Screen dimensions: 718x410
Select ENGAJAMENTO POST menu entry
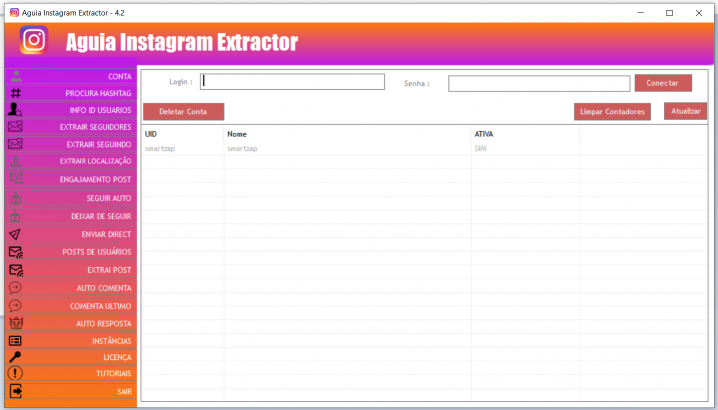point(71,180)
